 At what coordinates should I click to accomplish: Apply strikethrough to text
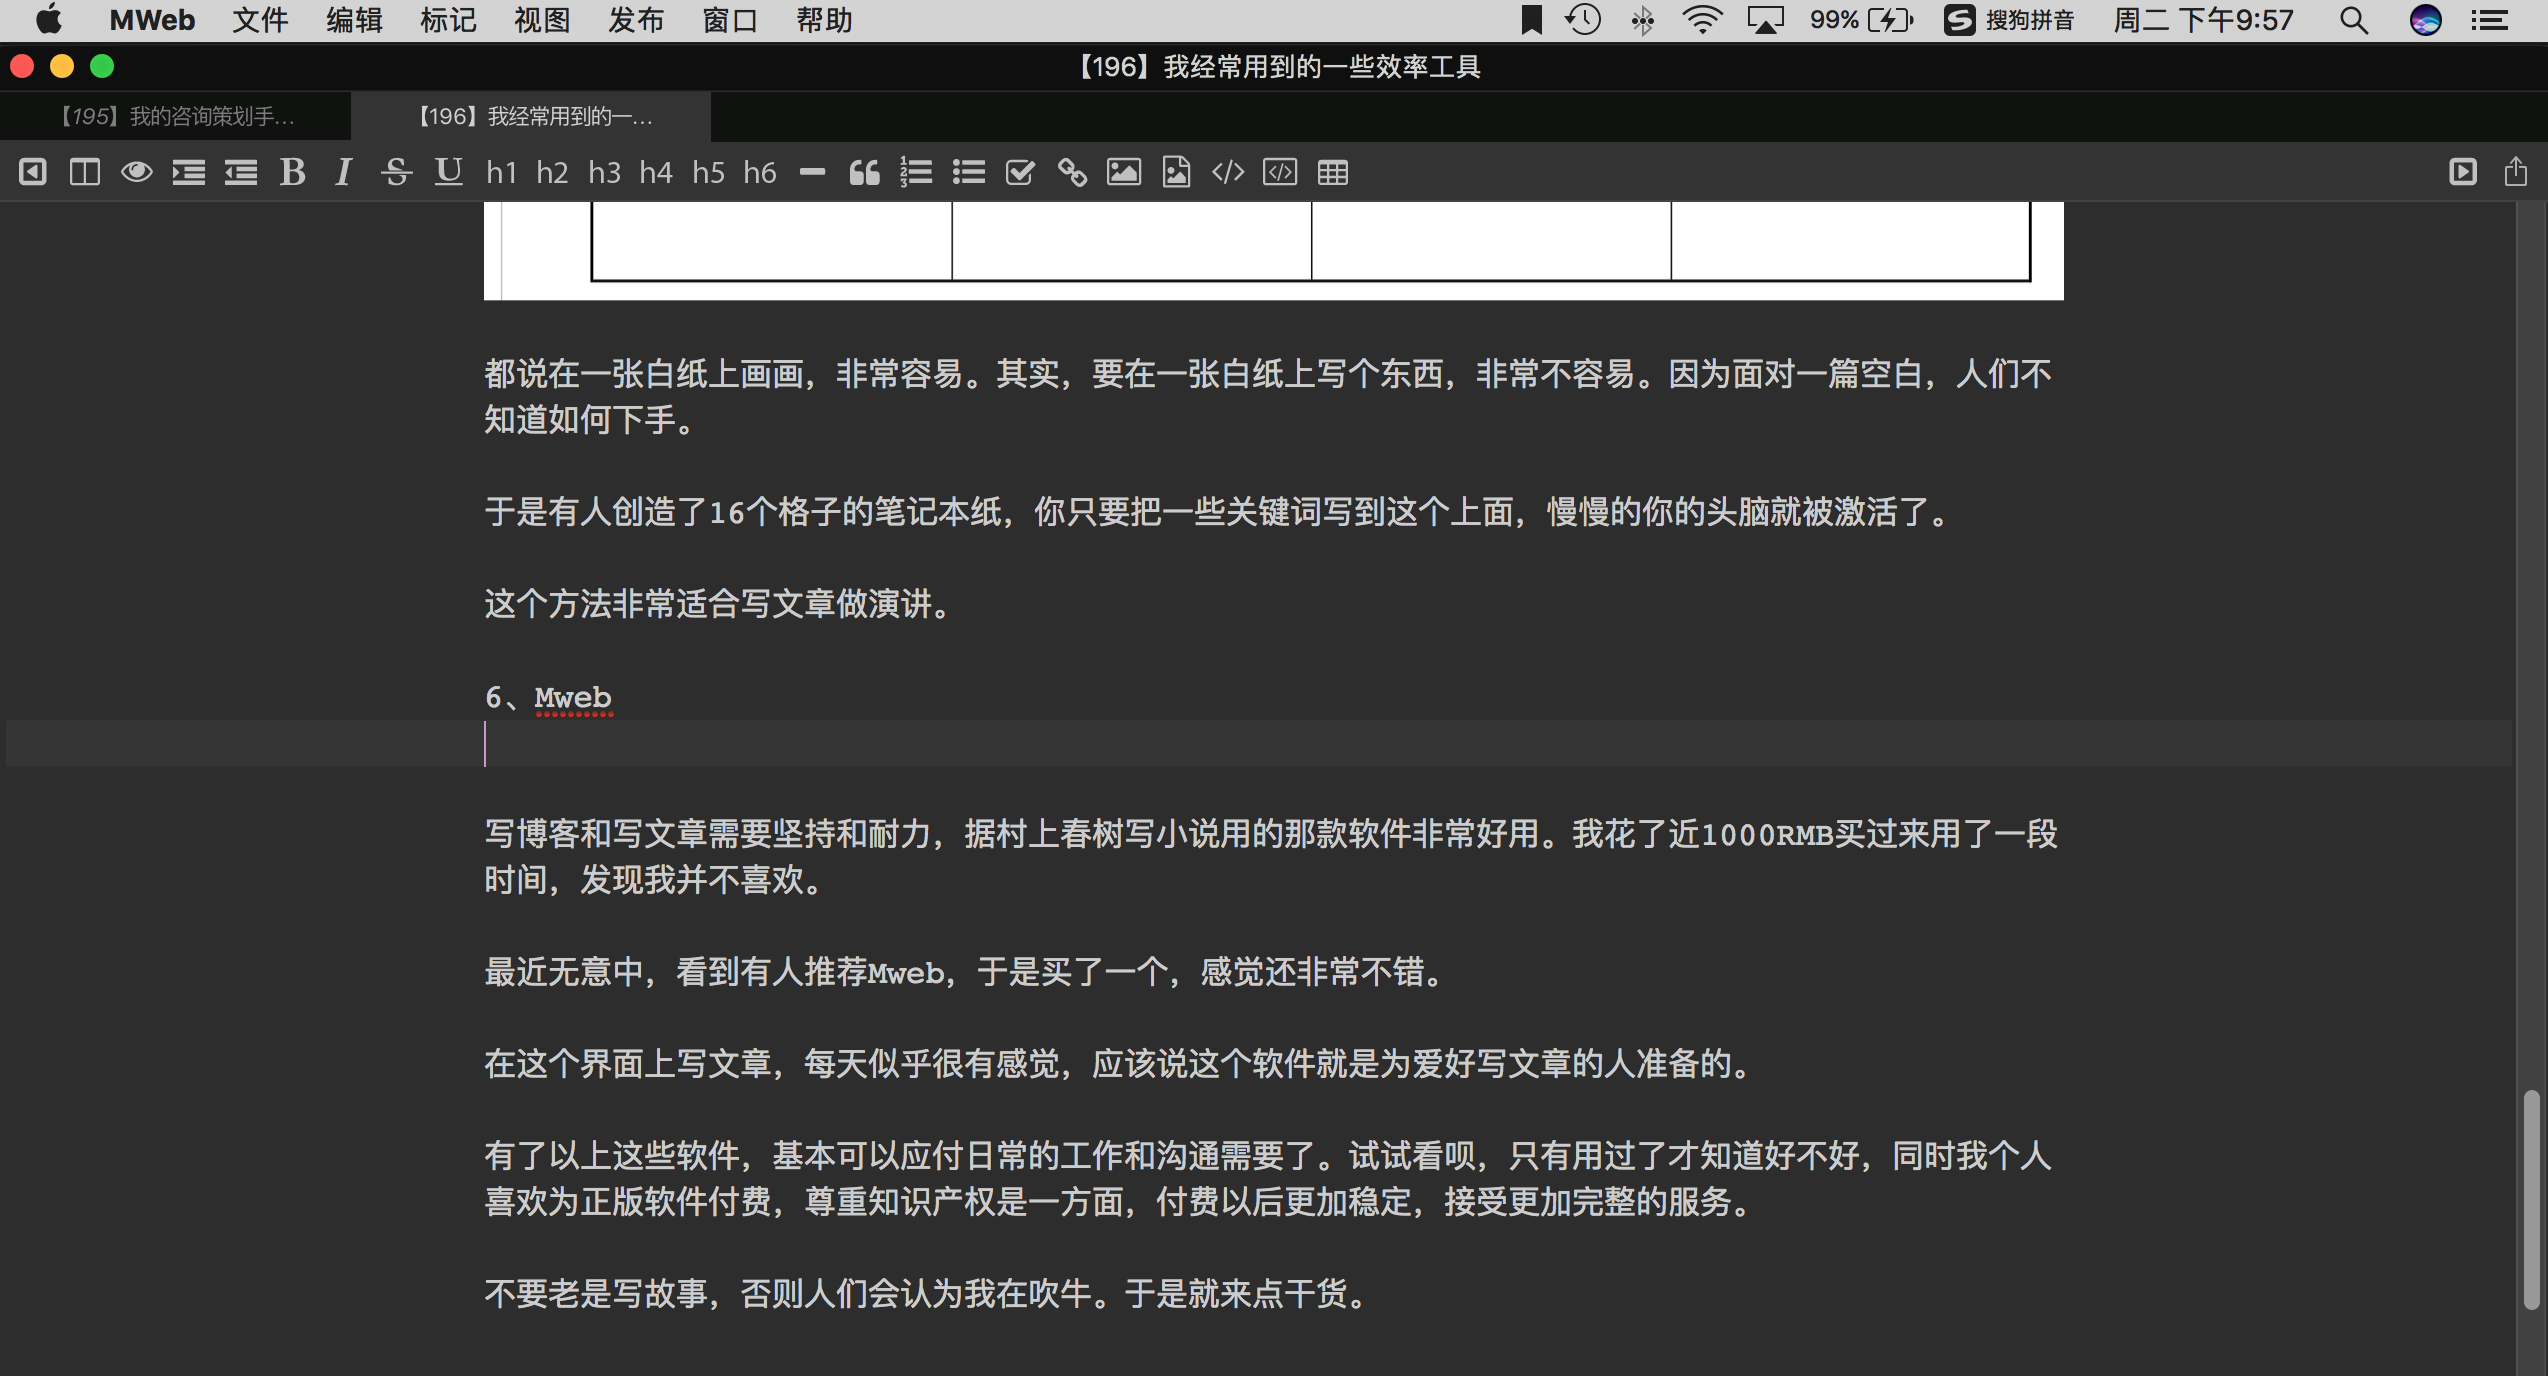(x=397, y=172)
